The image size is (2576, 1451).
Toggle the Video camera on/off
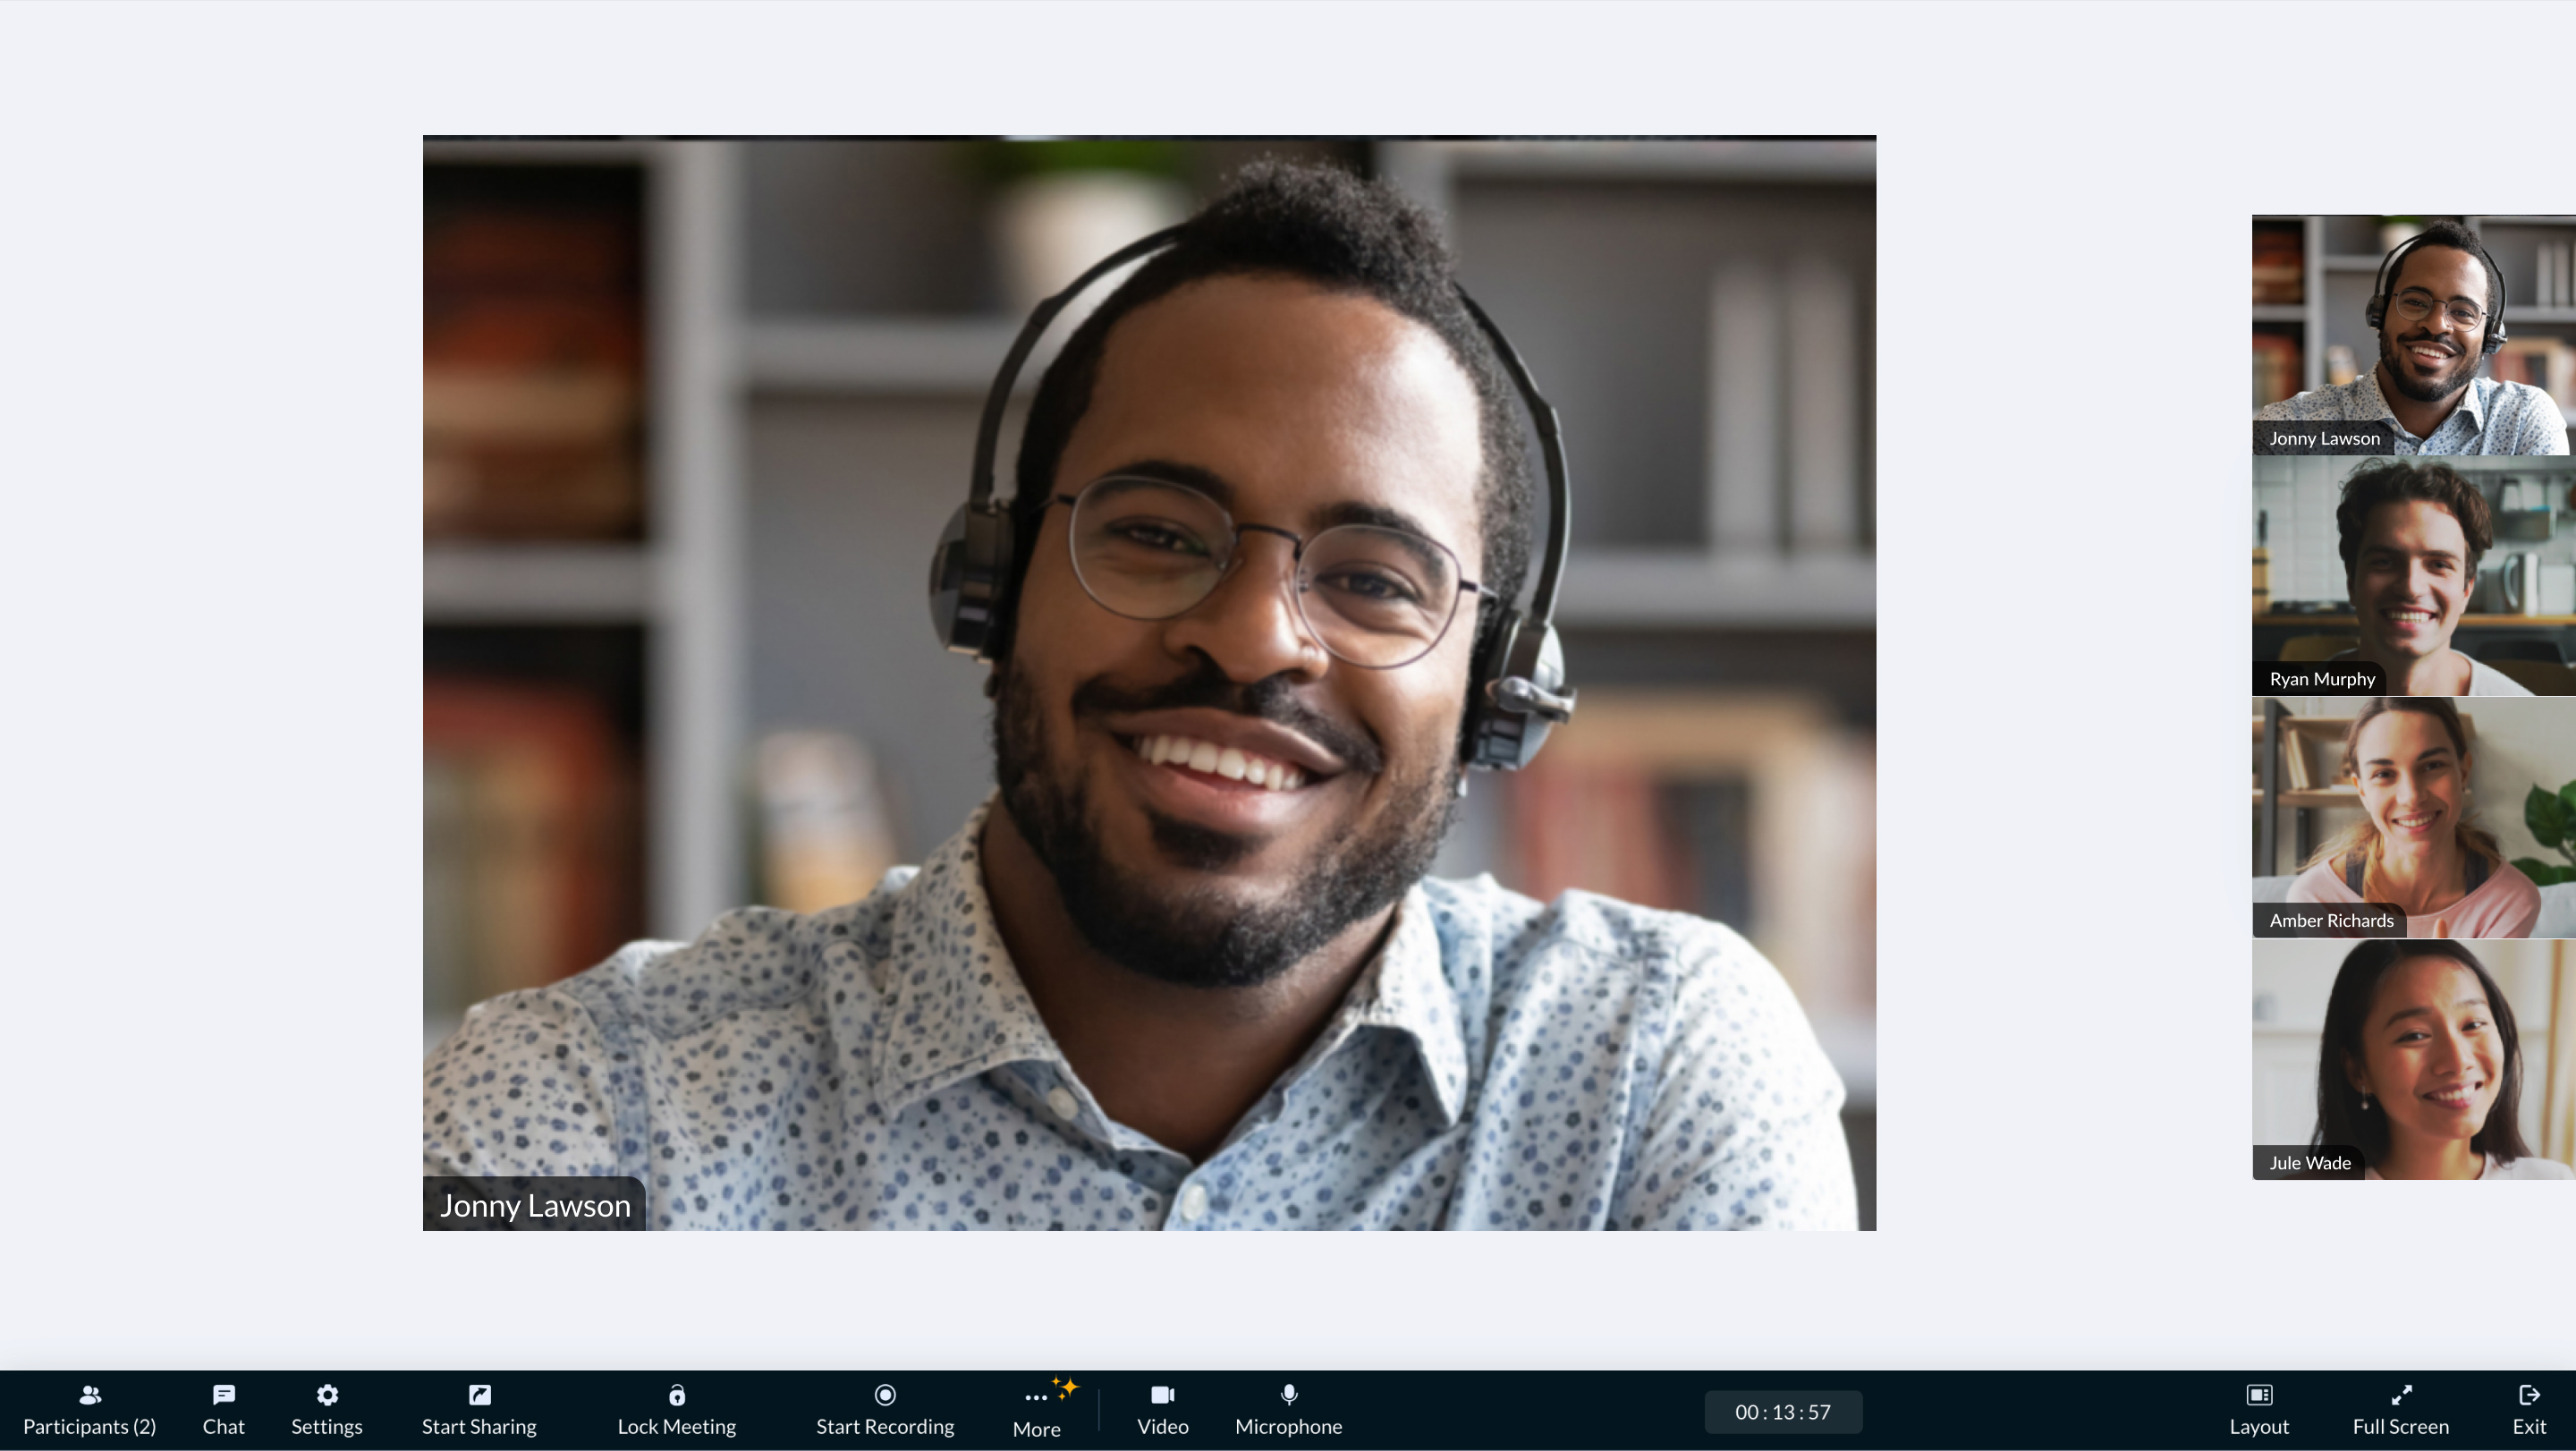coord(1163,1411)
